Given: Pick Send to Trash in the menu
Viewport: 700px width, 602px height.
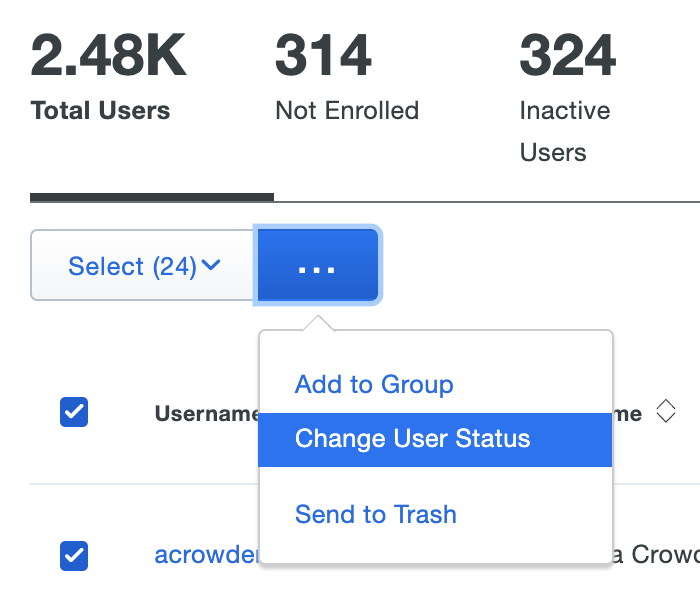Looking at the screenshot, I should (375, 515).
